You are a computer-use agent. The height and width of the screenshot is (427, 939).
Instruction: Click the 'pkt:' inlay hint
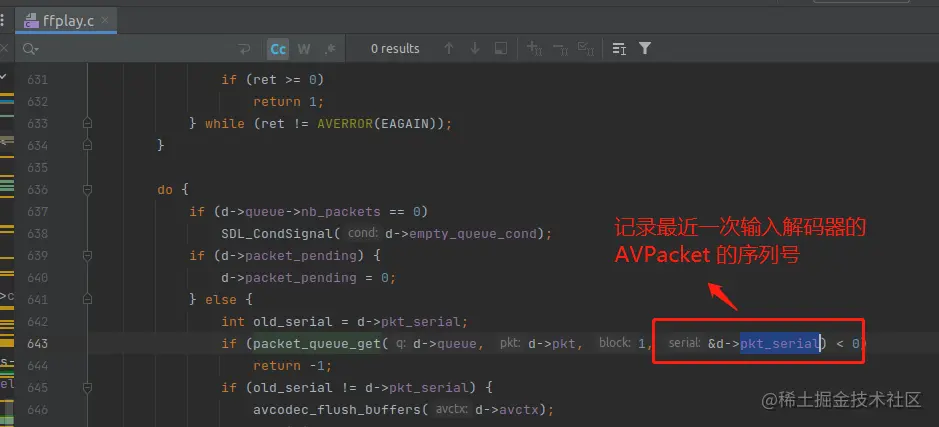pyautogui.click(x=511, y=344)
